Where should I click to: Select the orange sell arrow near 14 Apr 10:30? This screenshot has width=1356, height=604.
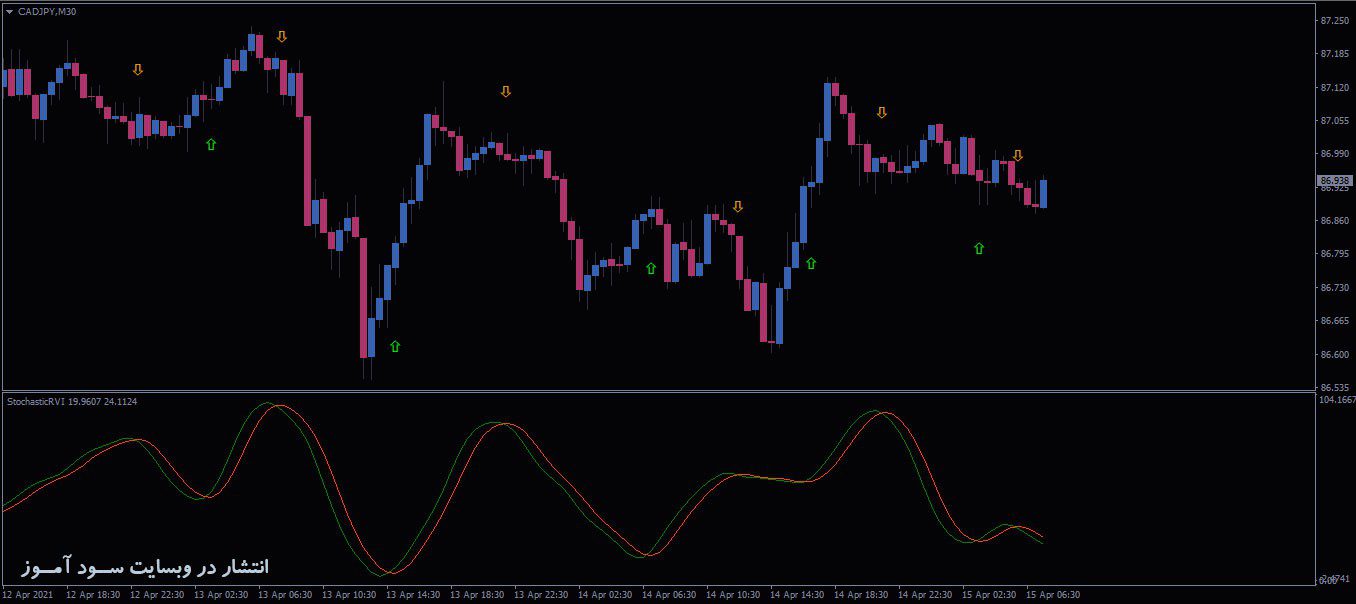tap(737, 205)
